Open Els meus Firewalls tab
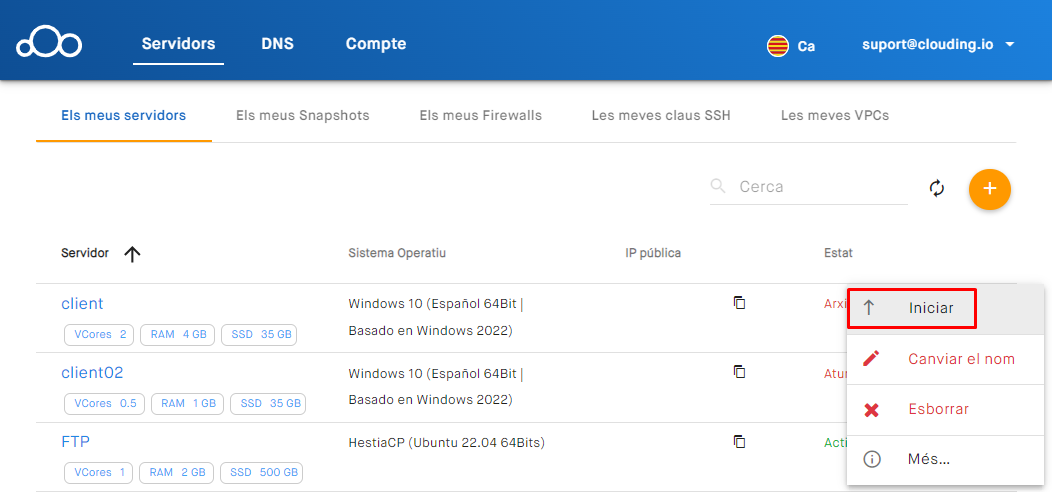1052x492 pixels. [x=480, y=115]
